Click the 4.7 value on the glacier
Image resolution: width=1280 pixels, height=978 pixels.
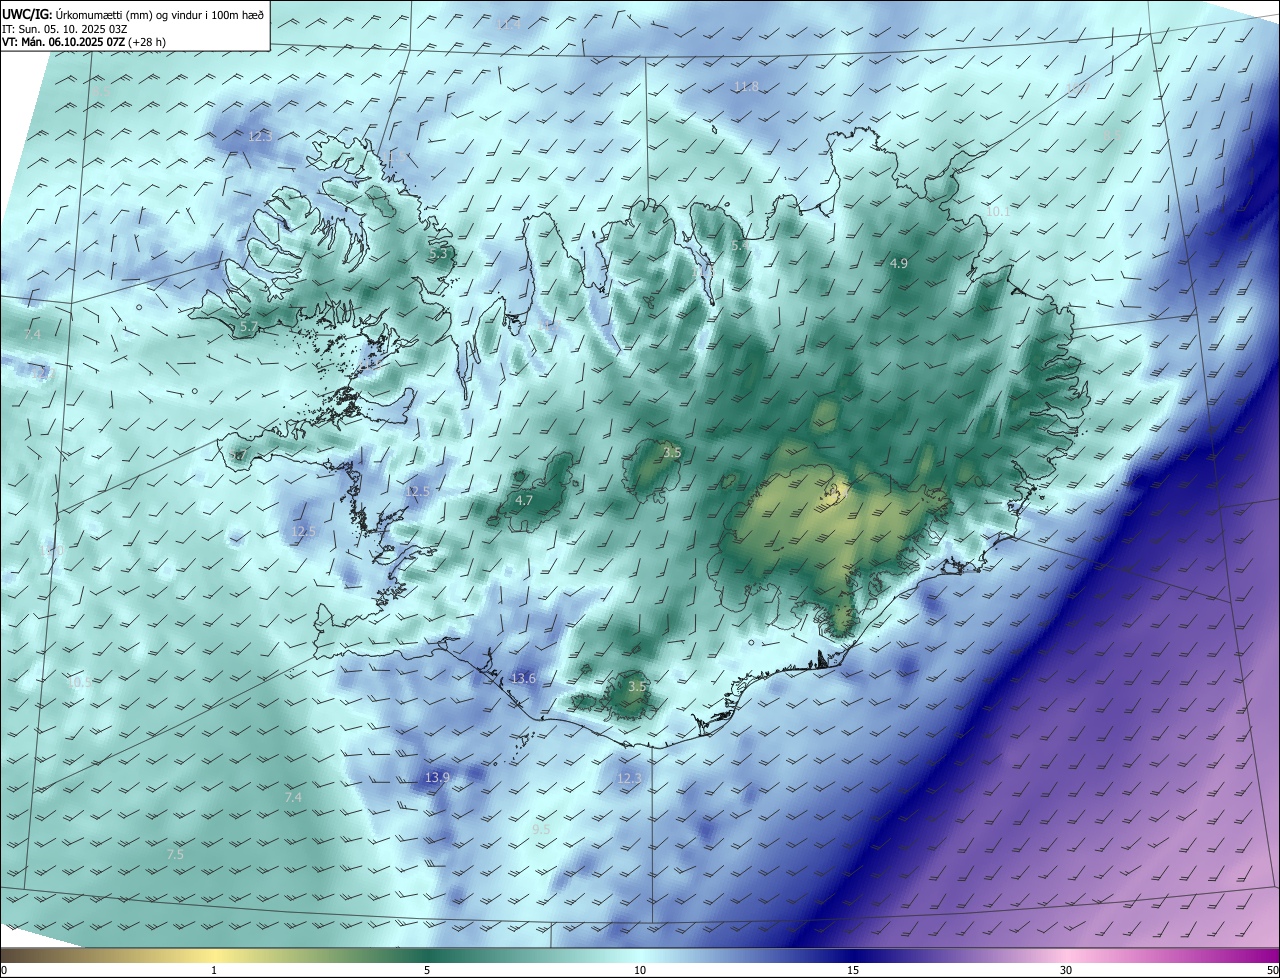524,500
